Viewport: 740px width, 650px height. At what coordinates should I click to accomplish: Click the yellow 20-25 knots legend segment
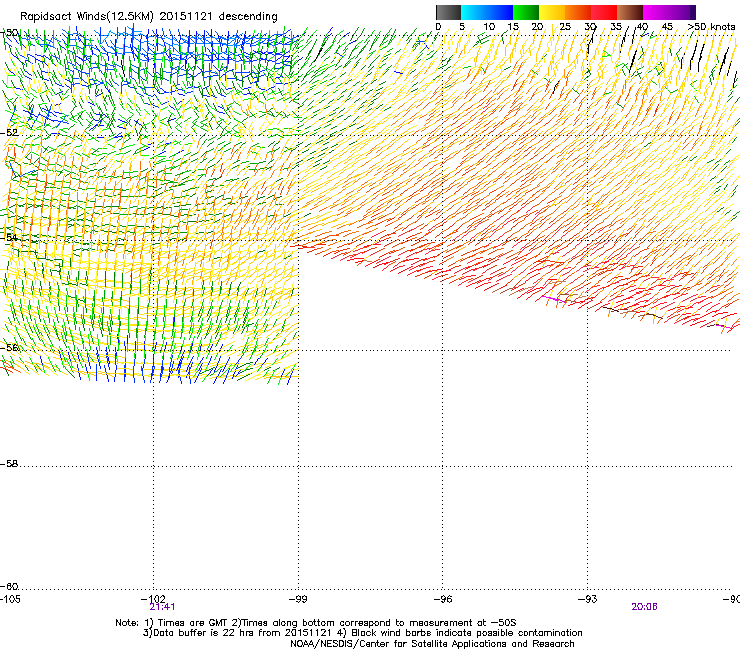552,12
